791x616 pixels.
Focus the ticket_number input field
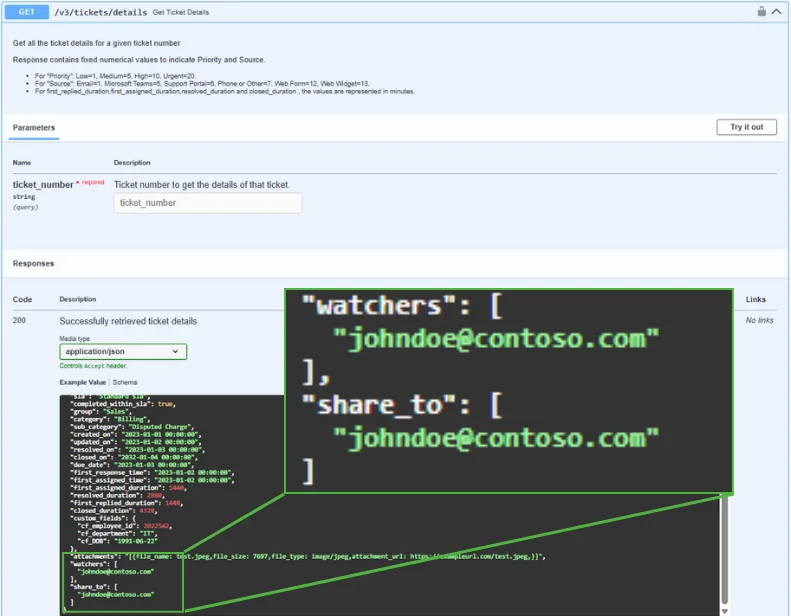coord(208,203)
